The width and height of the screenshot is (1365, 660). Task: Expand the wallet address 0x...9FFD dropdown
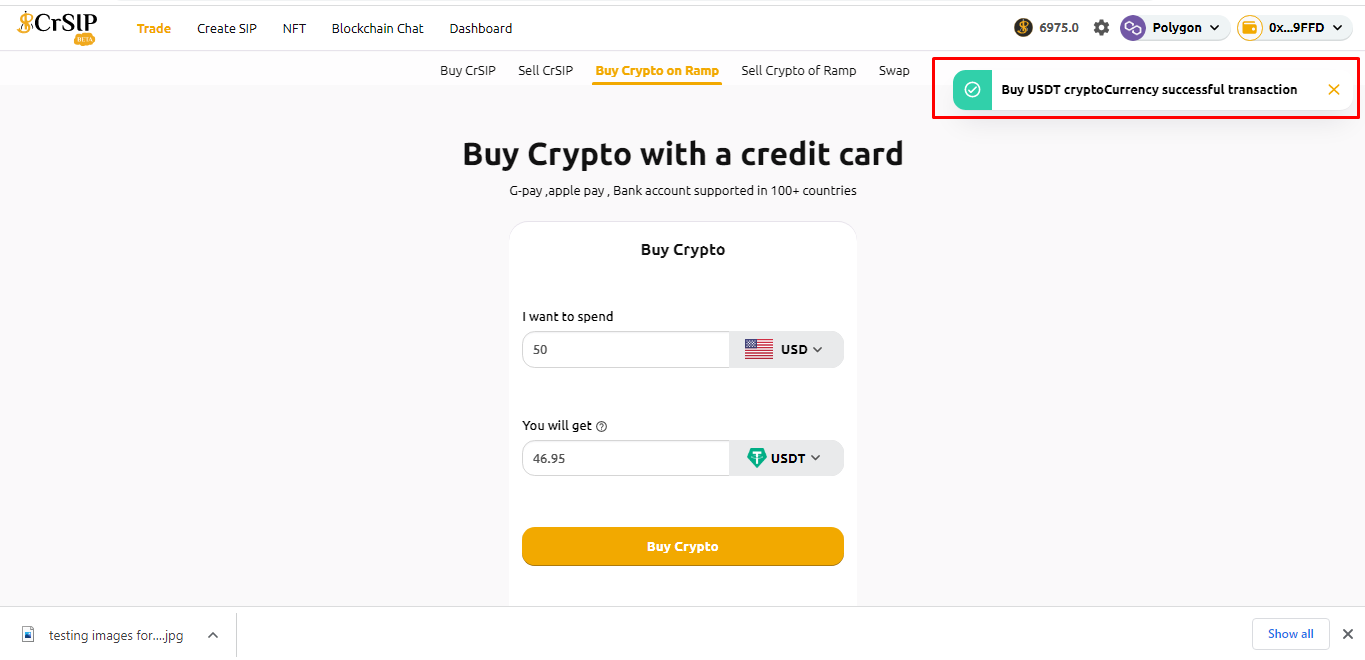pyautogui.click(x=1294, y=28)
